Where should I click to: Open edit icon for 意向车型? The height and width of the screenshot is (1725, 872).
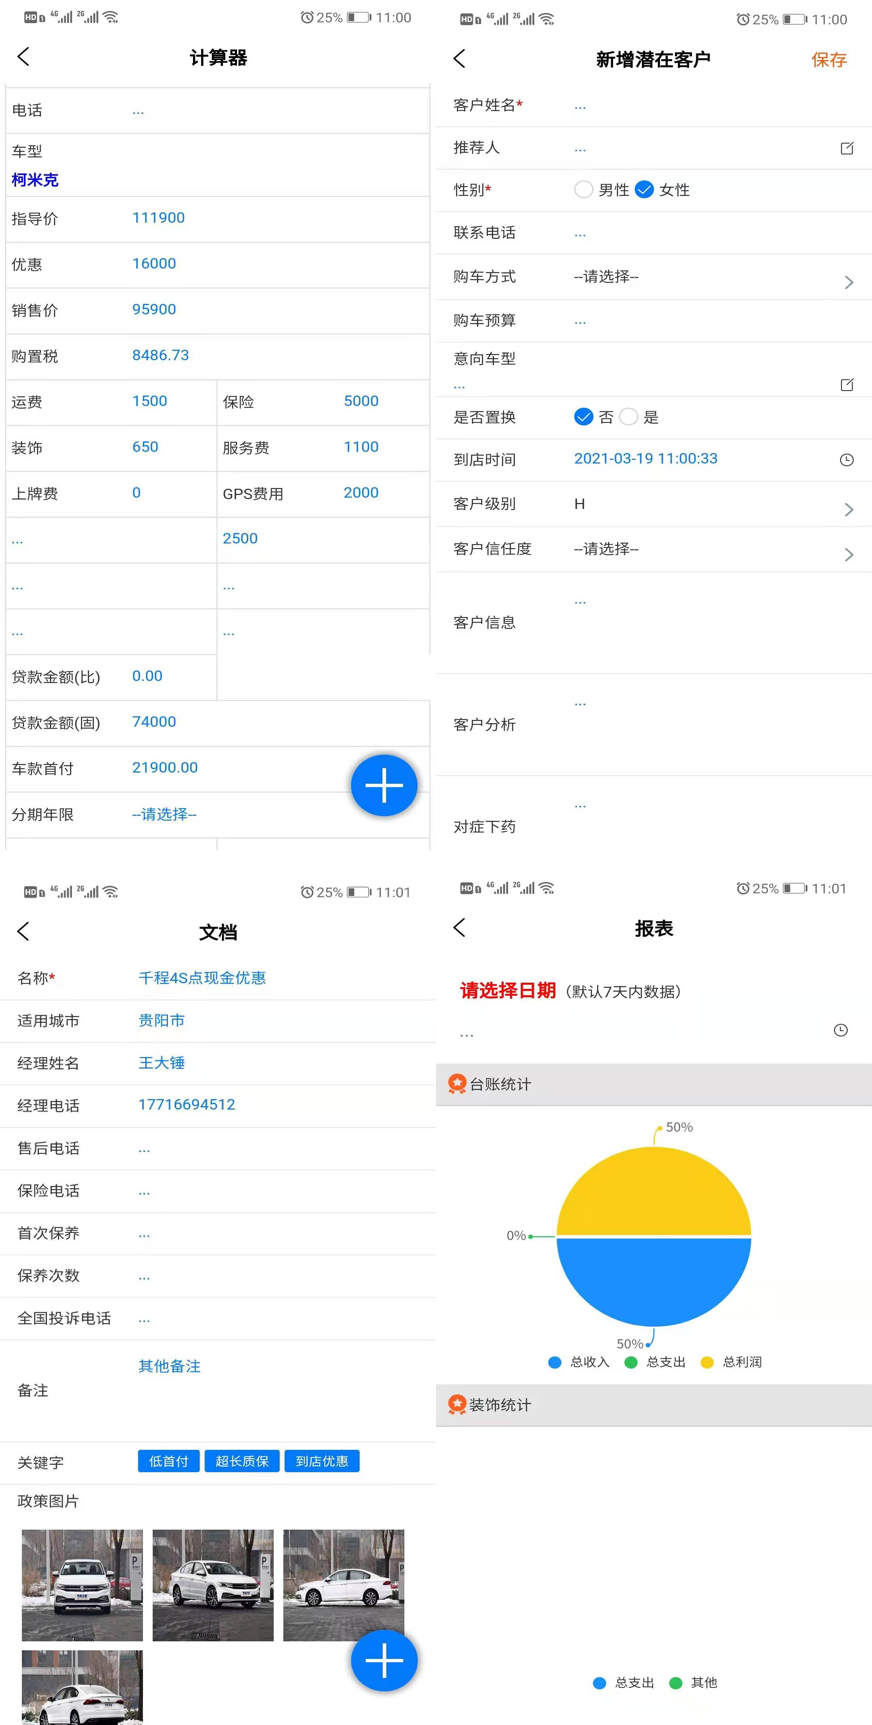846,384
